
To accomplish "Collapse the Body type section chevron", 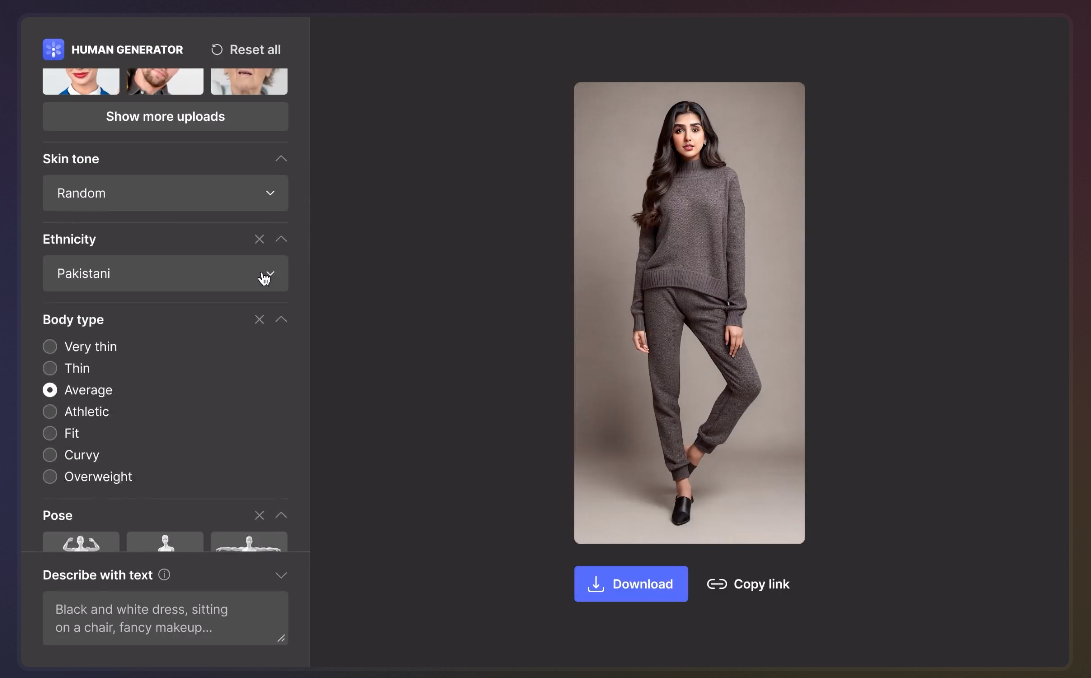I will pyautogui.click(x=281, y=319).
